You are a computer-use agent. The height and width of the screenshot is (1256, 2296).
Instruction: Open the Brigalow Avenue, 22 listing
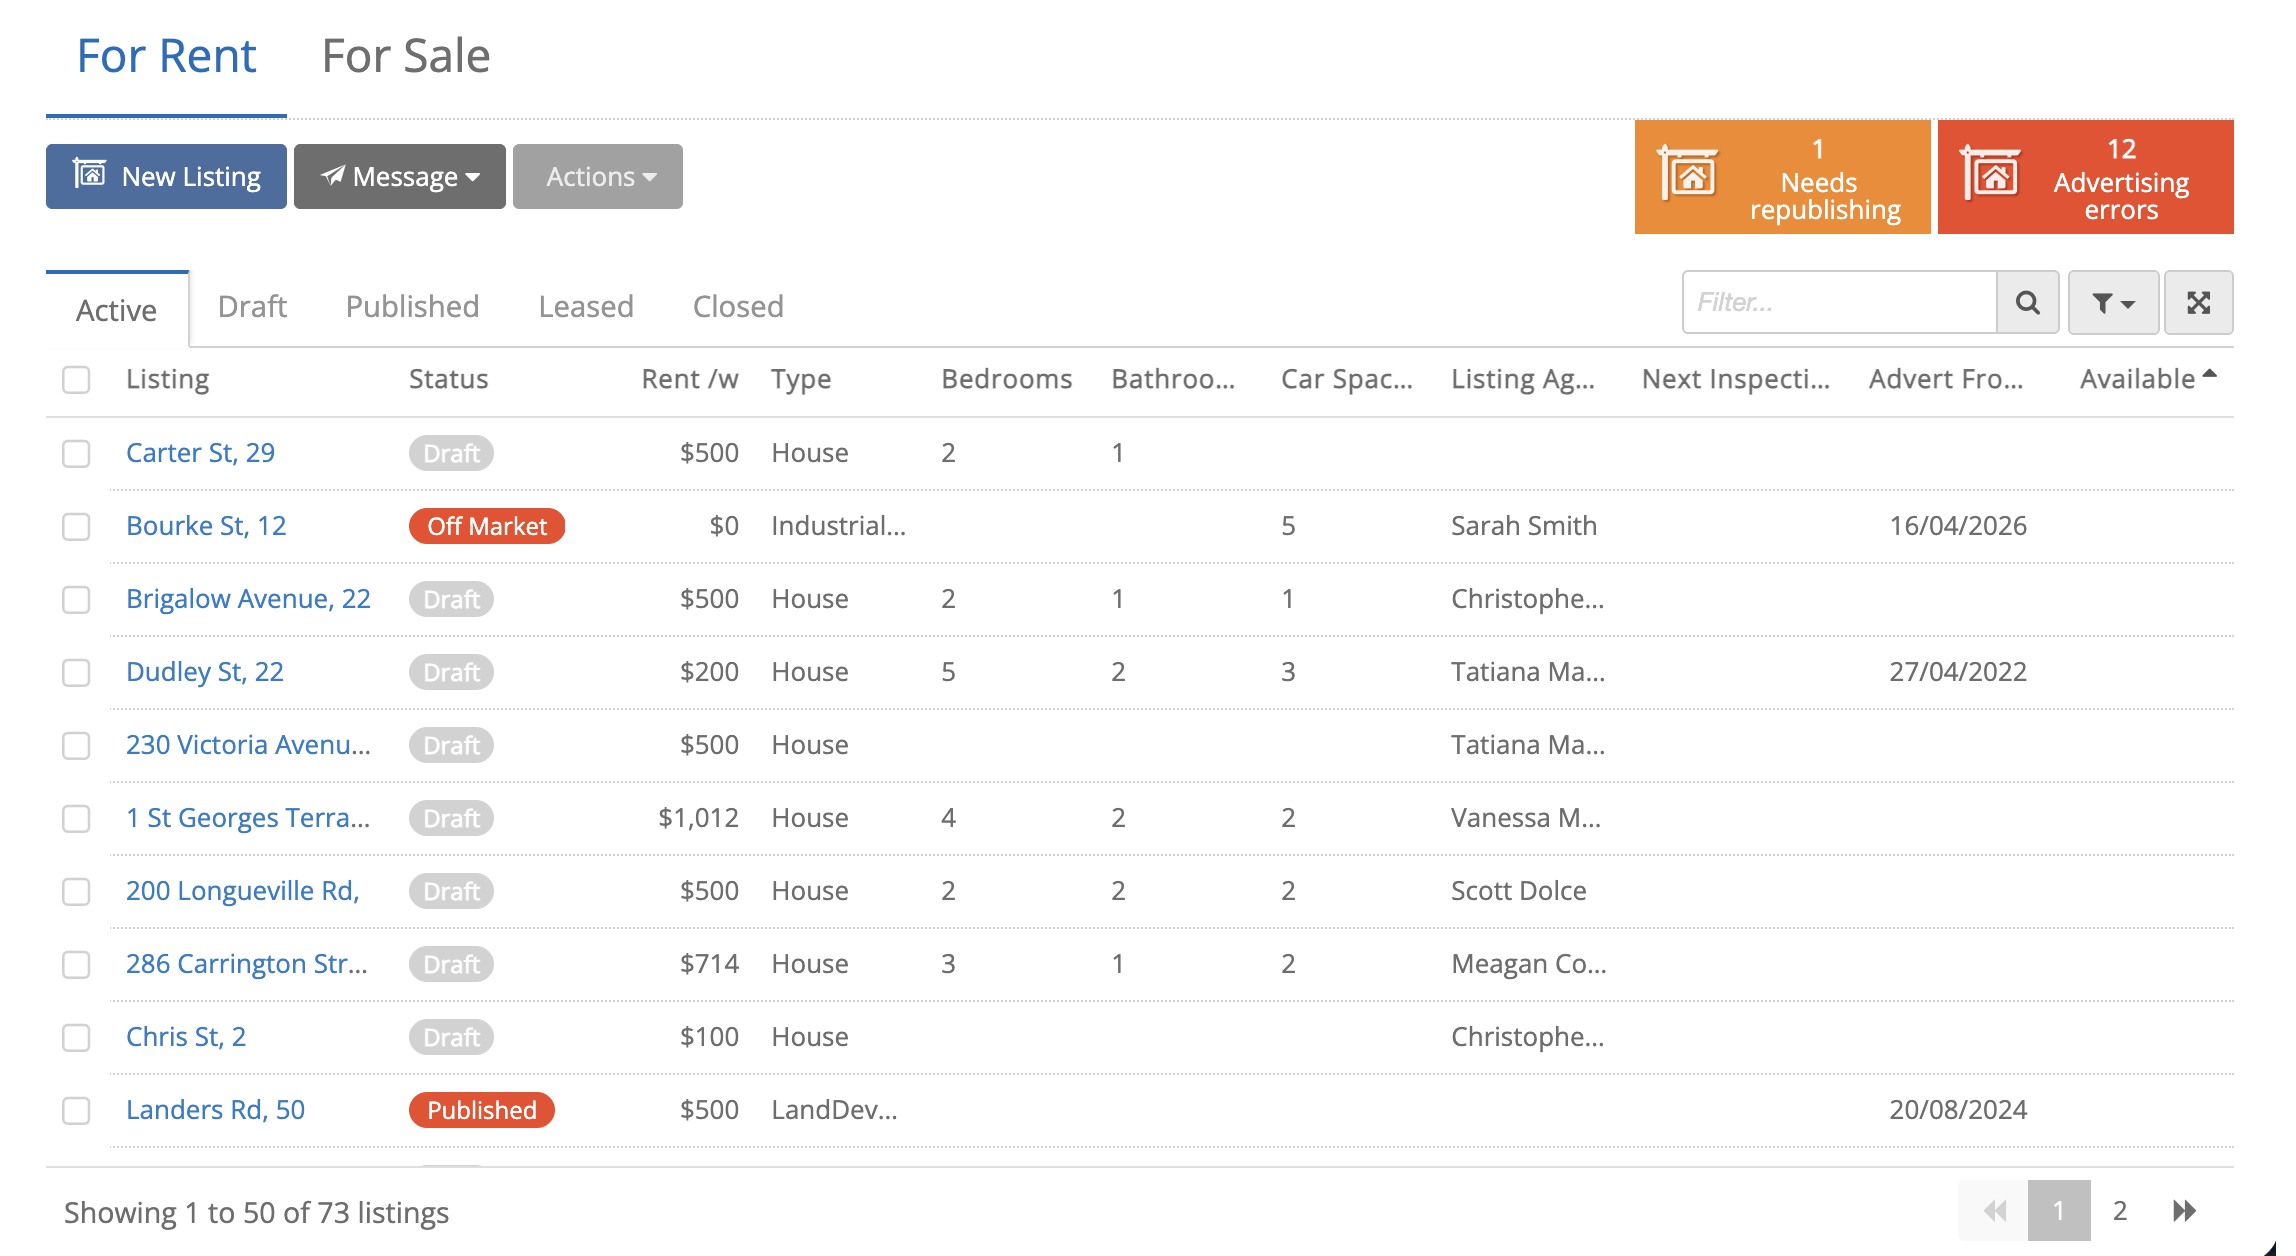coord(248,599)
